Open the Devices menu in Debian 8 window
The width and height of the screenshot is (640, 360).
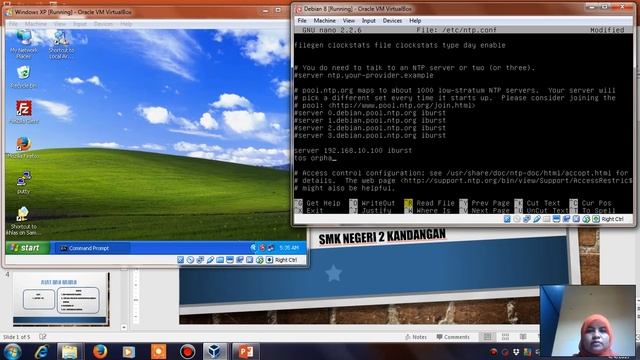click(392, 20)
